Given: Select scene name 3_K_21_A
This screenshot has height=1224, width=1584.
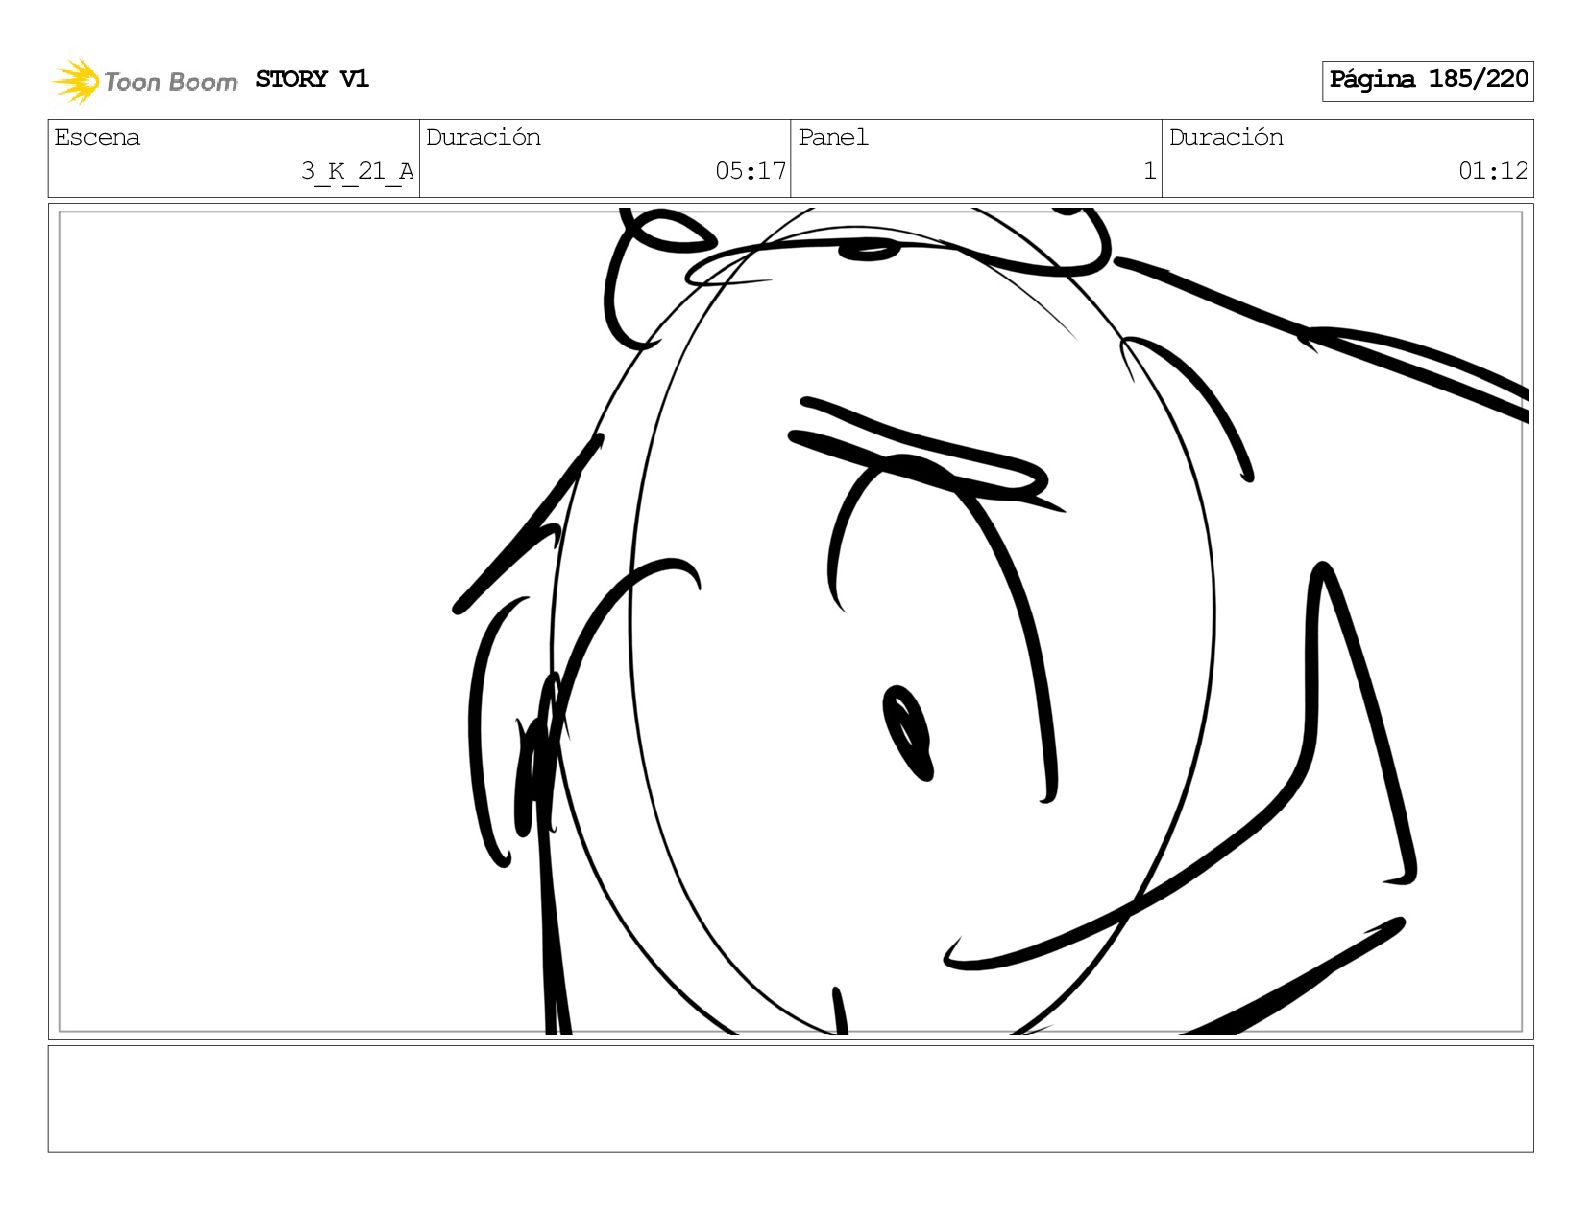Looking at the screenshot, I should 357,171.
